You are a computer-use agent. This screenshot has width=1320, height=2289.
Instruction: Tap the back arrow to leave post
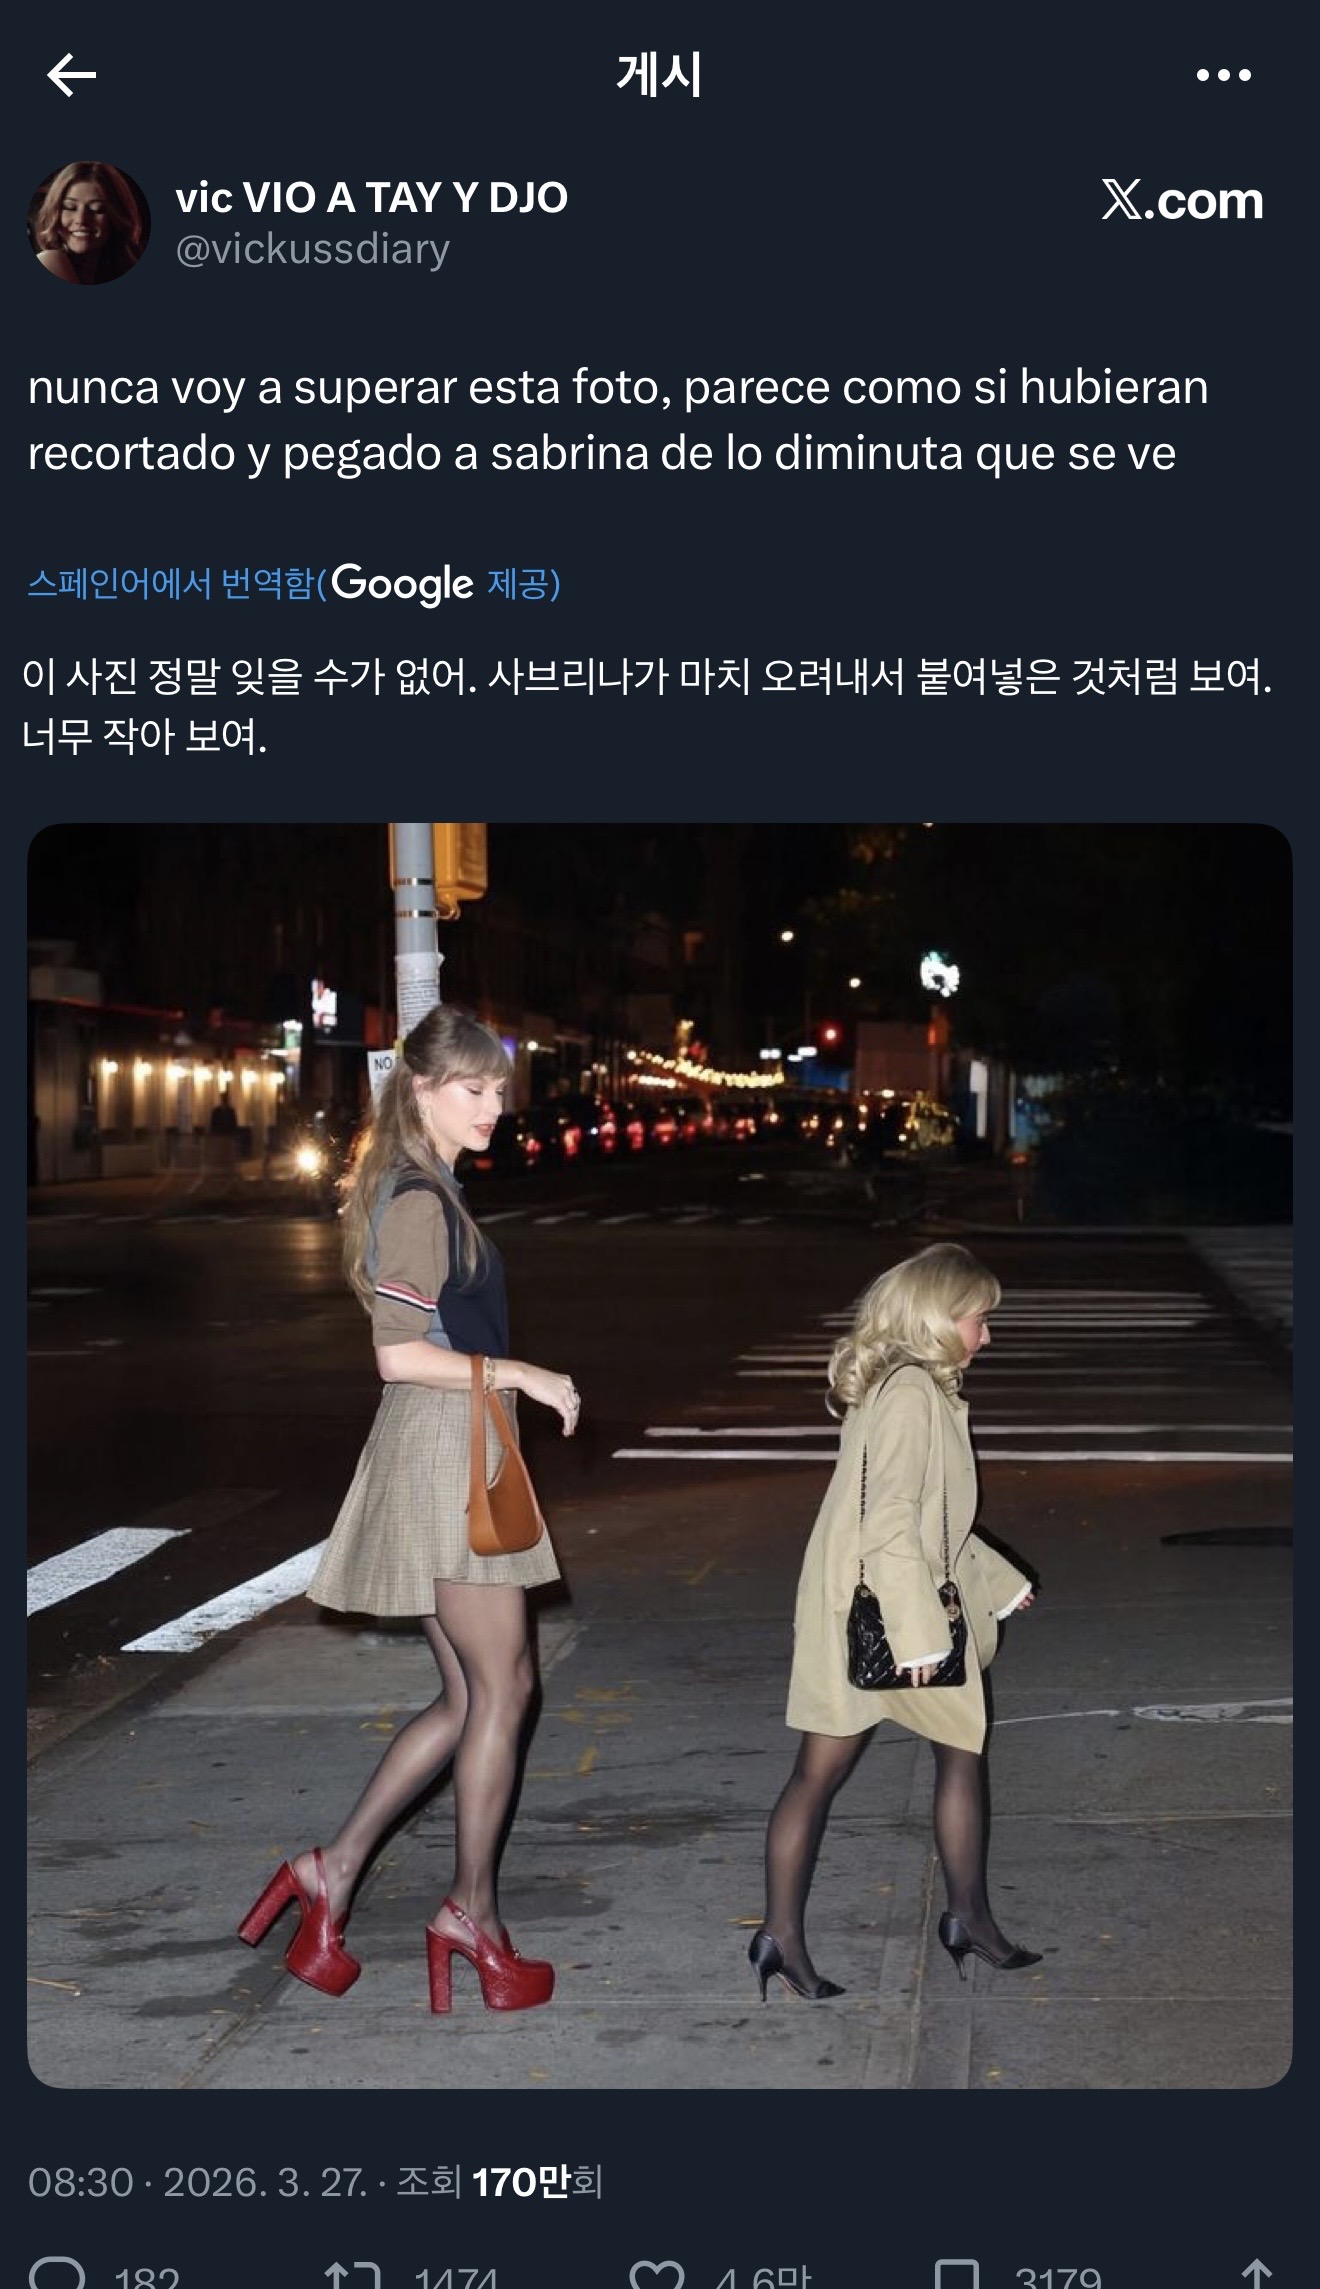[x=71, y=75]
